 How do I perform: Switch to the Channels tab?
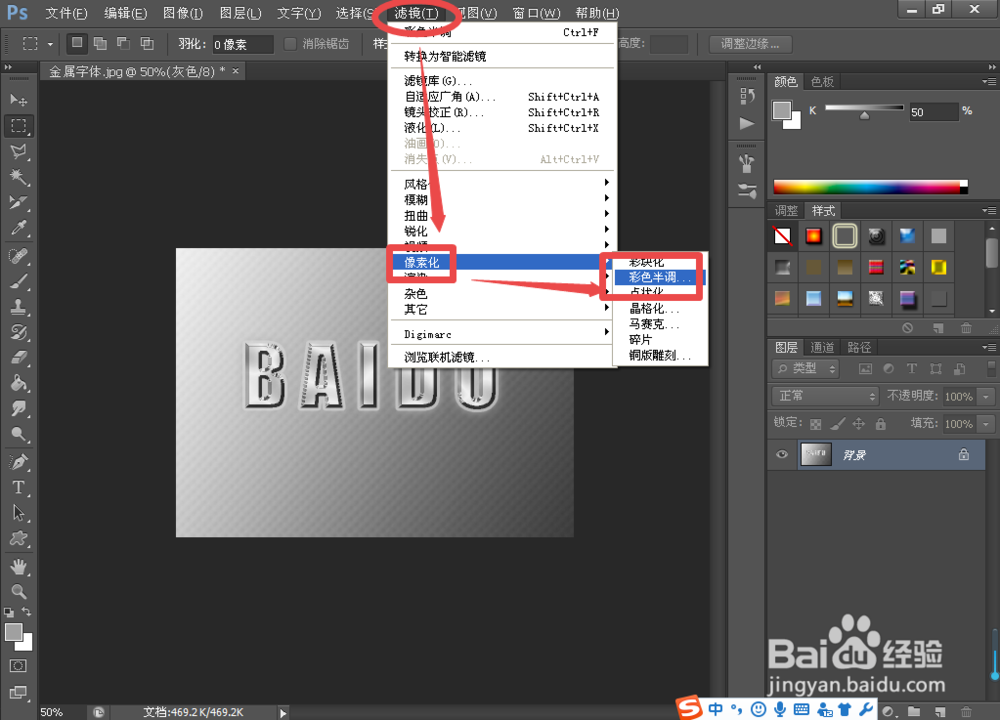pos(822,348)
